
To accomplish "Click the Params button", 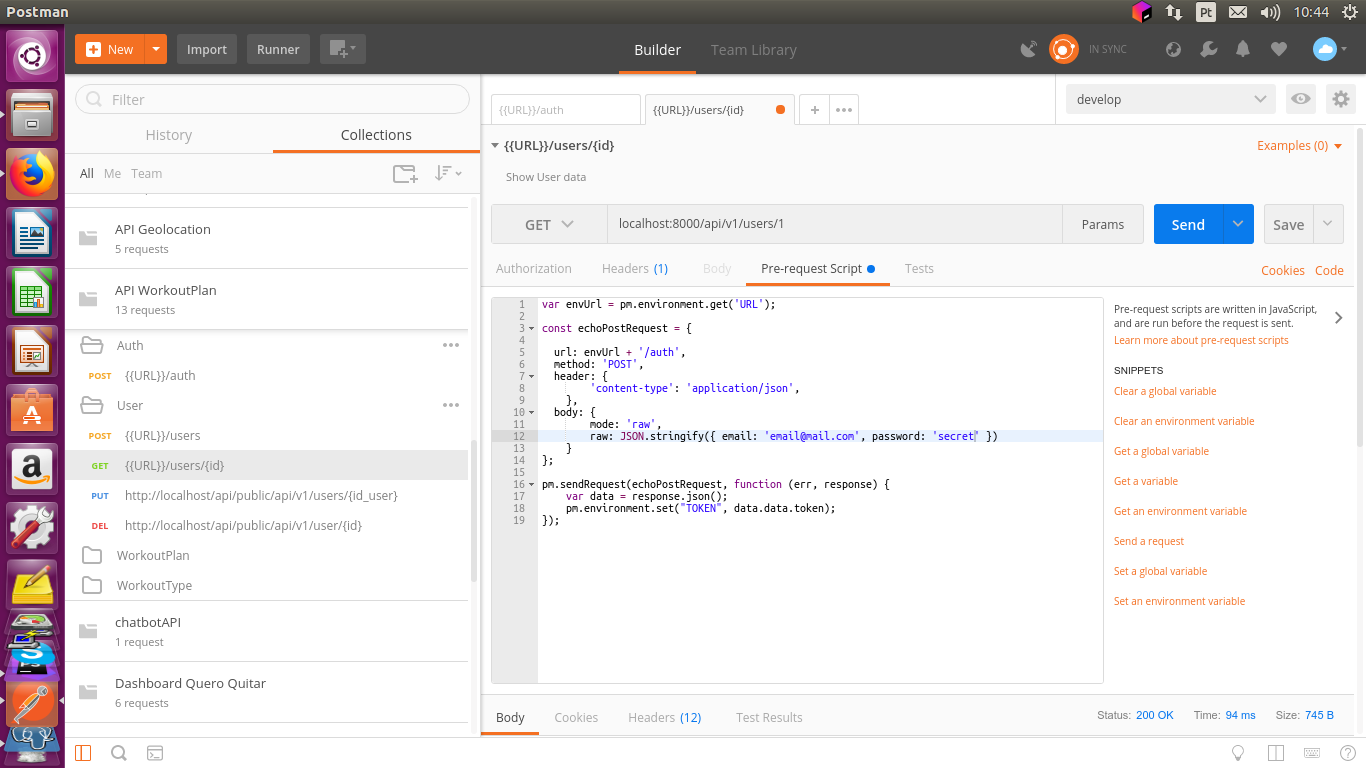I will (x=1103, y=224).
